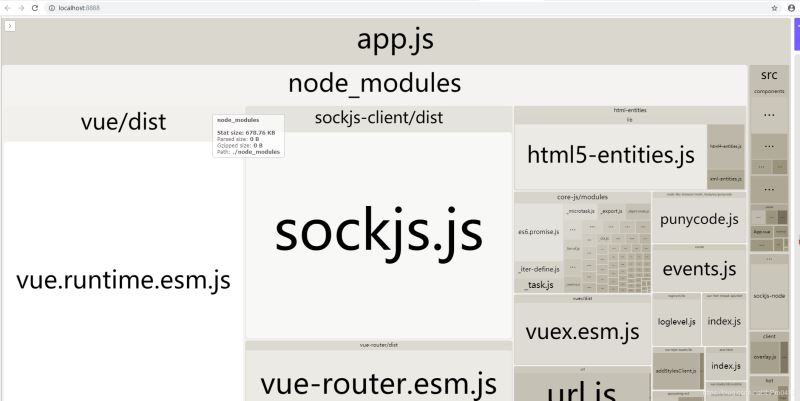Expand the sidebar with the chevron button
The image size is (800, 401).
click(10, 26)
